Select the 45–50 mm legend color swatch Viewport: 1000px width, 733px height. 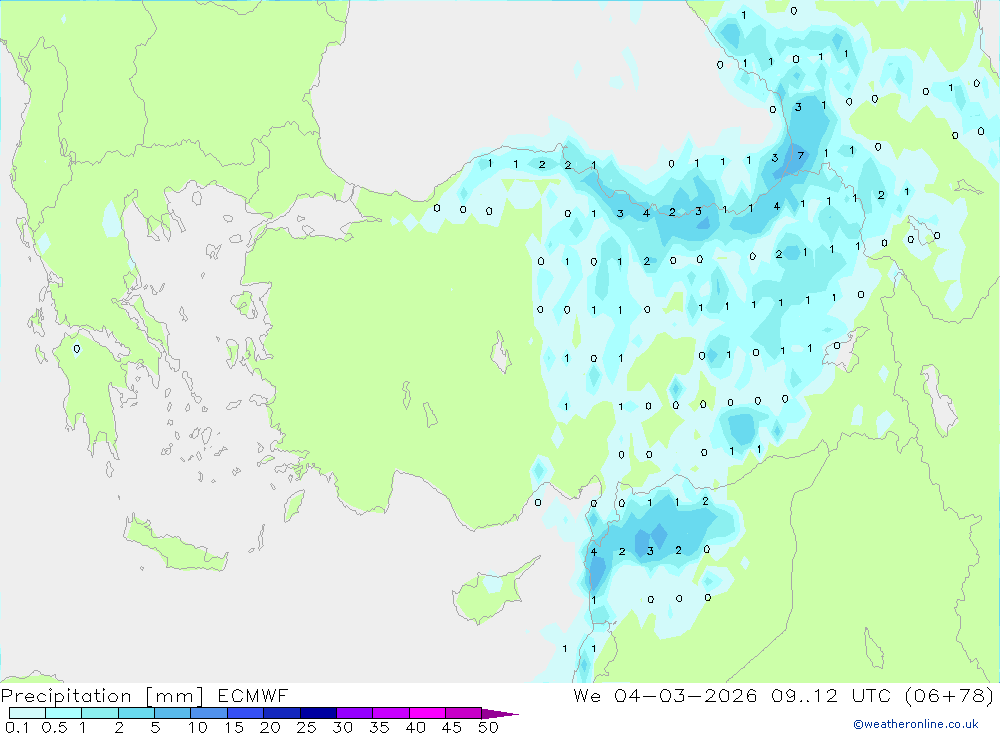point(463,713)
